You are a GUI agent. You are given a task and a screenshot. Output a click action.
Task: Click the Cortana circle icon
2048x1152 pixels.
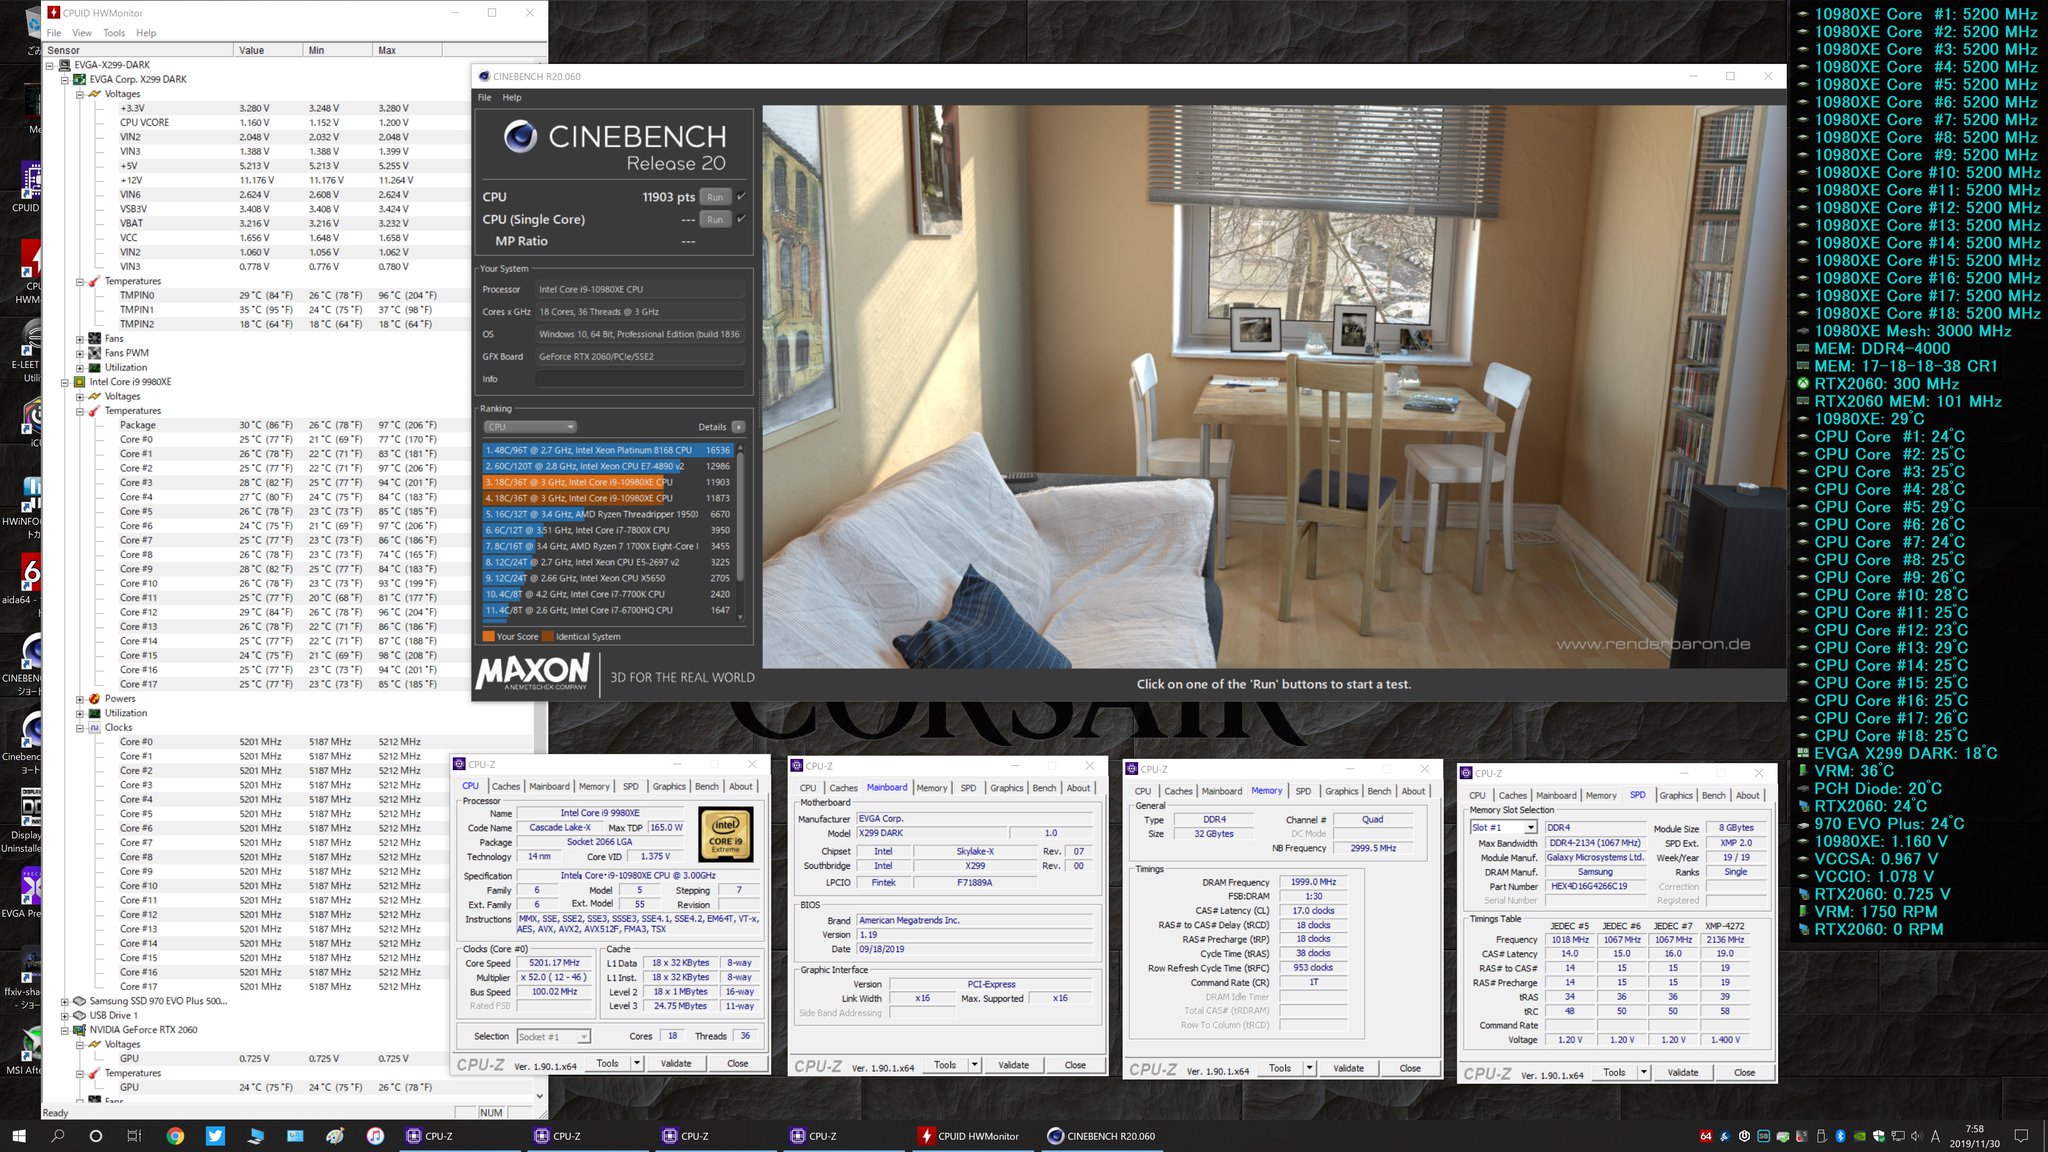96,1136
